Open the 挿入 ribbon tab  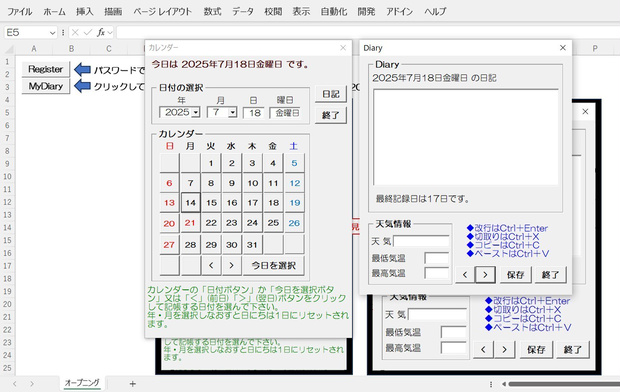(85, 12)
